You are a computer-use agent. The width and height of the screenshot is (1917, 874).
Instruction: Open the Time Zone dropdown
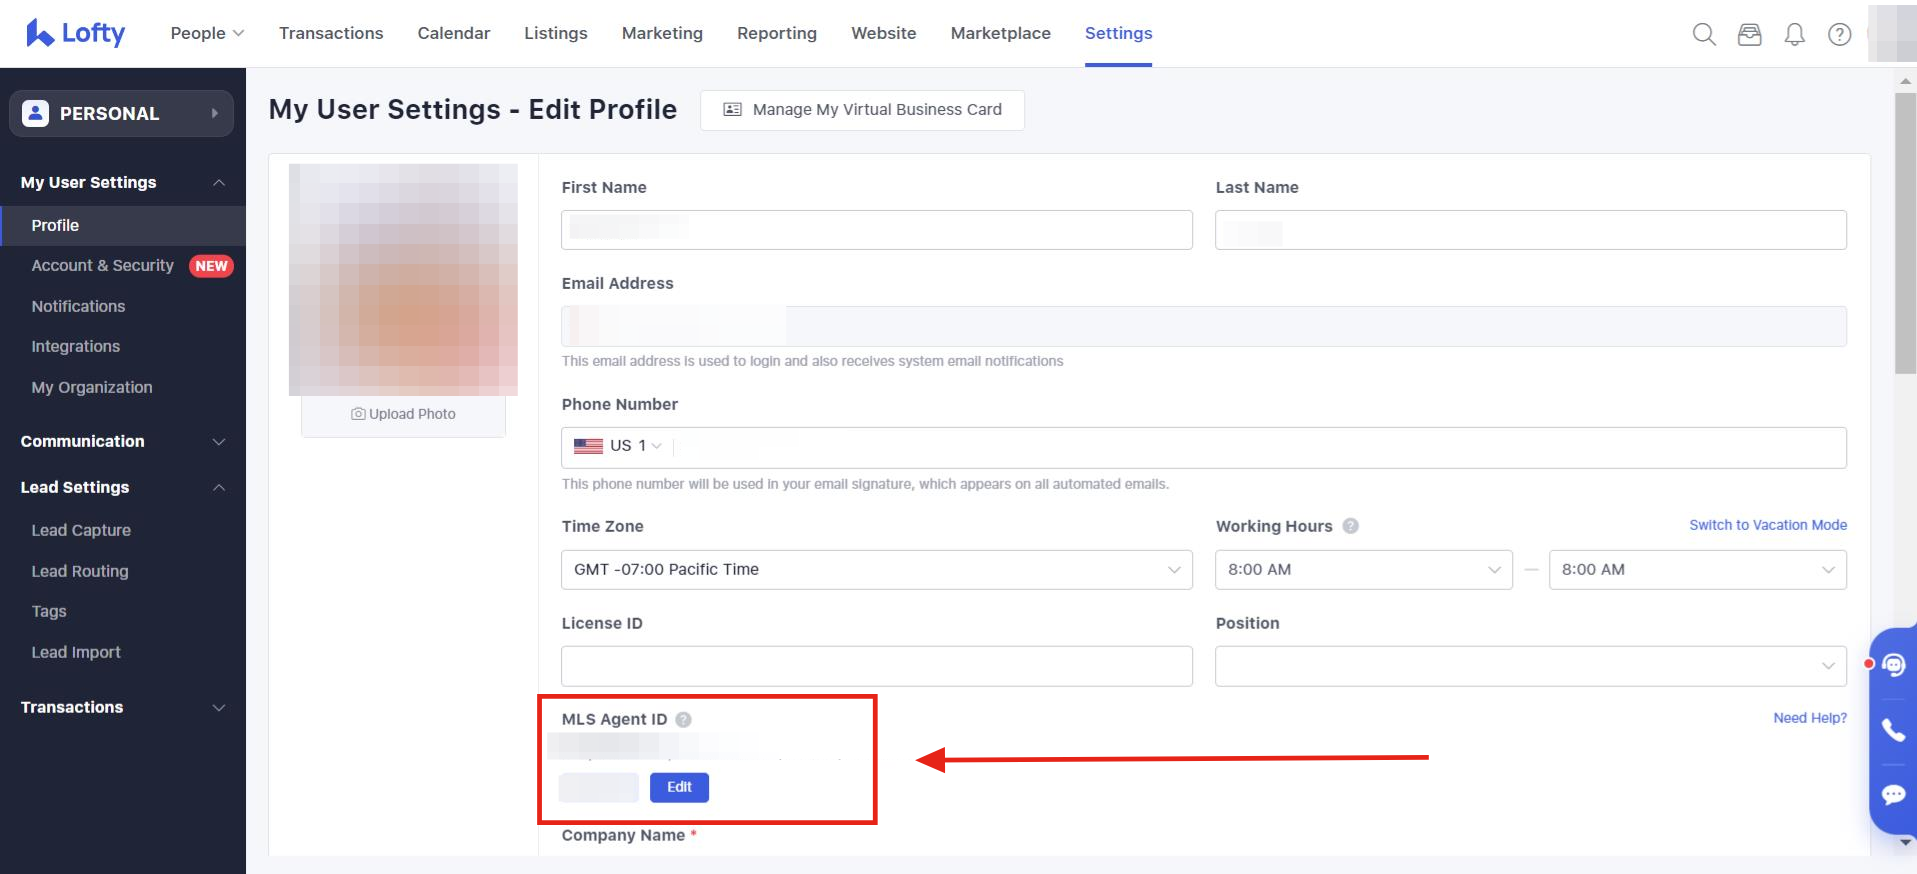(876, 570)
